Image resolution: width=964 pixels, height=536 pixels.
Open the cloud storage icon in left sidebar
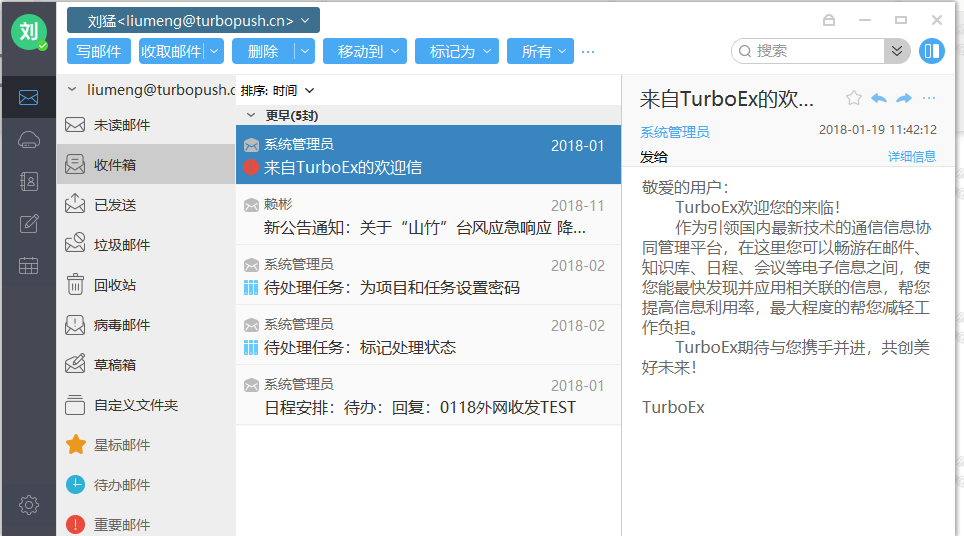[28, 140]
